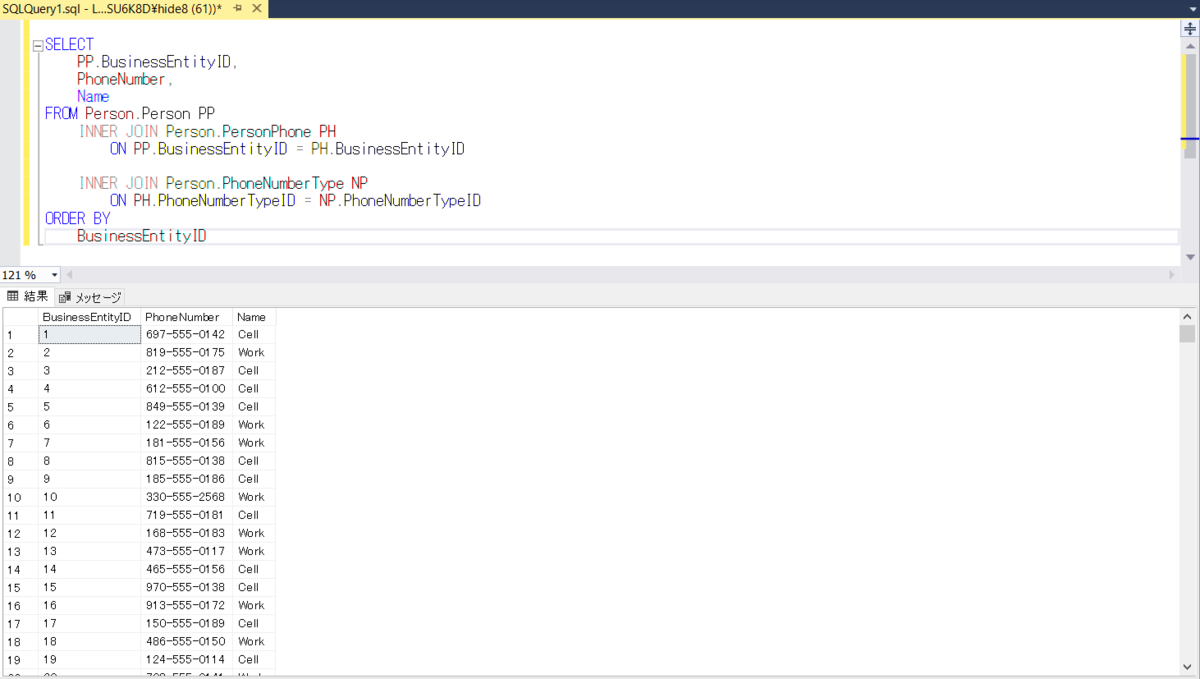The image size is (1200, 679).
Task: Click the PhoneNumber column header
Action: tap(186, 317)
